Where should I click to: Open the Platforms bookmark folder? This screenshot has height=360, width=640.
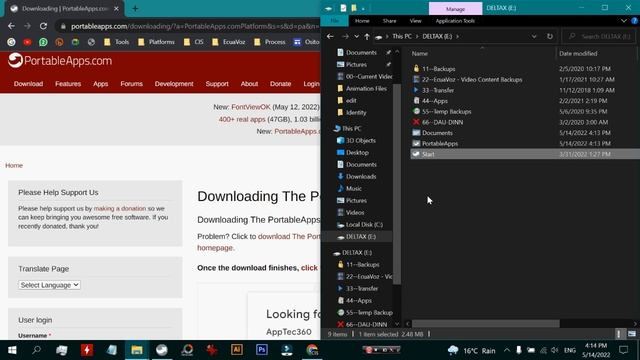[156, 42]
